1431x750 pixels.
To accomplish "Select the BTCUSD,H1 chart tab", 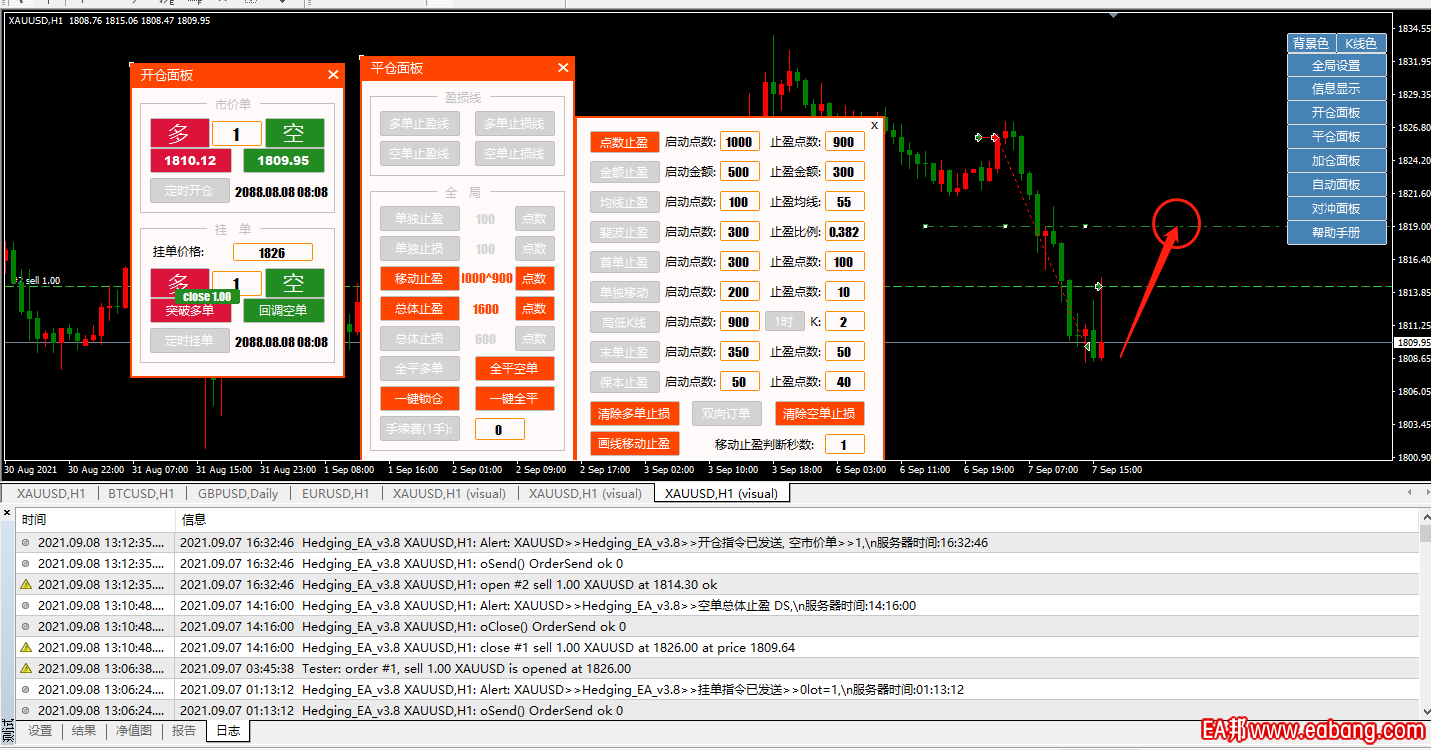I will coord(141,493).
